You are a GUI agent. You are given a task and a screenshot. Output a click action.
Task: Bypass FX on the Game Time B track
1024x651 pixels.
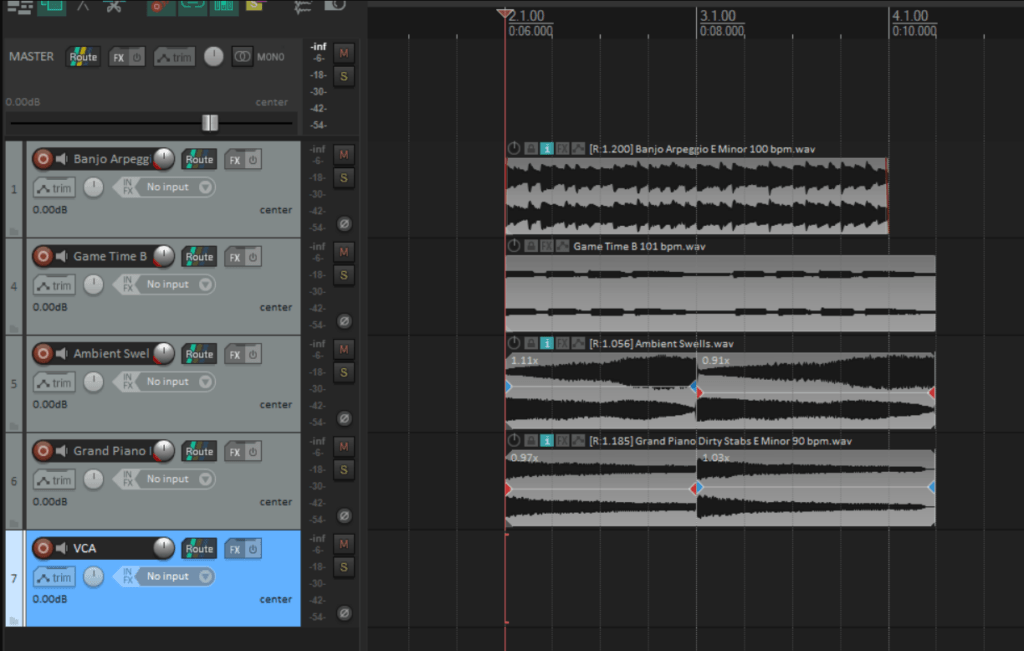point(253,257)
